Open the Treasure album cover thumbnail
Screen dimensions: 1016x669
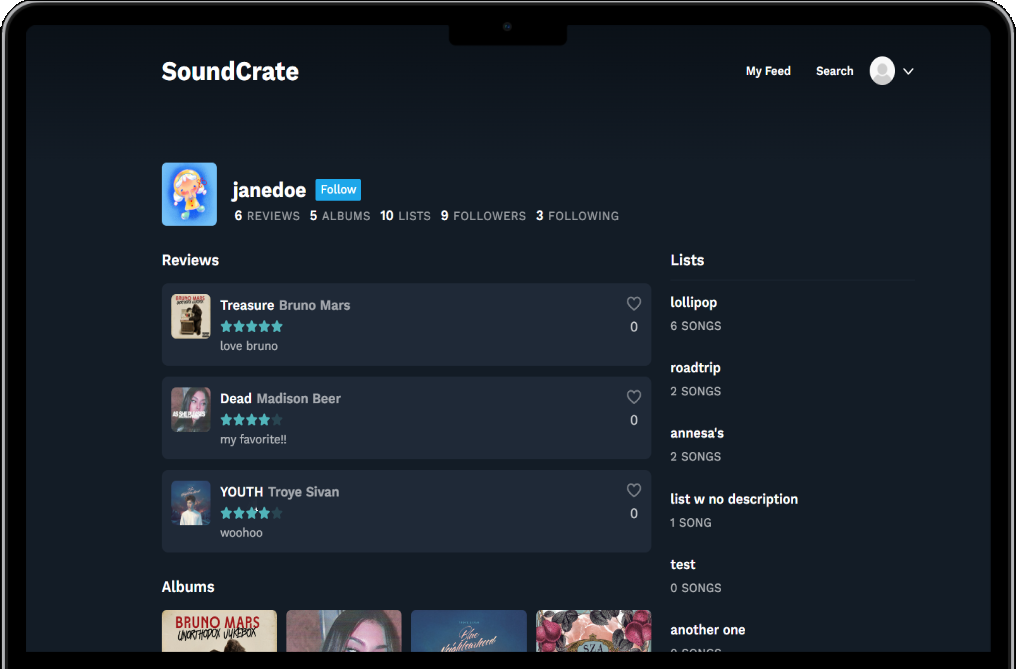(x=190, y=316)
